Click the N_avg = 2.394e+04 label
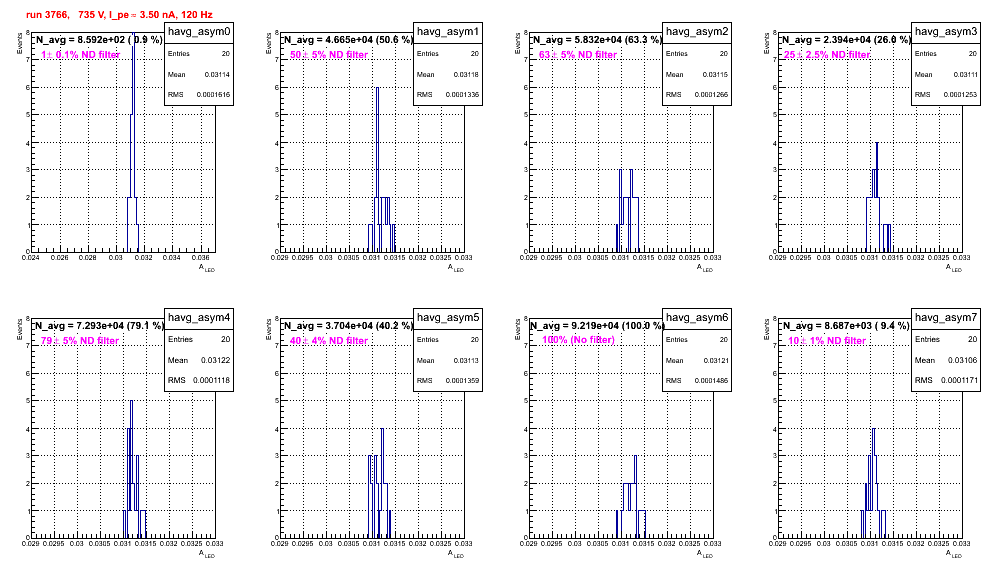Screen dimensions: 996x572 845,40
